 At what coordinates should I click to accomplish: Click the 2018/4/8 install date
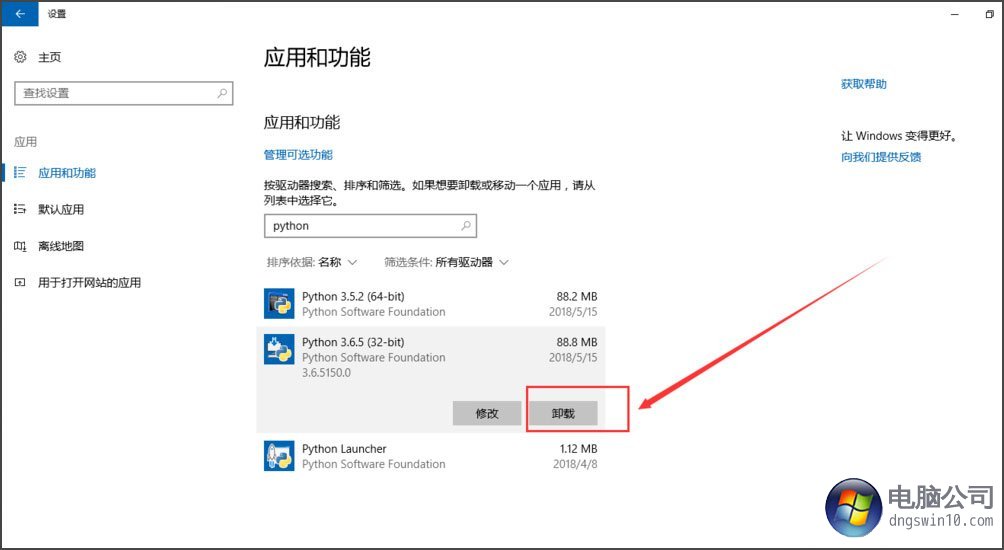[575, 464]
